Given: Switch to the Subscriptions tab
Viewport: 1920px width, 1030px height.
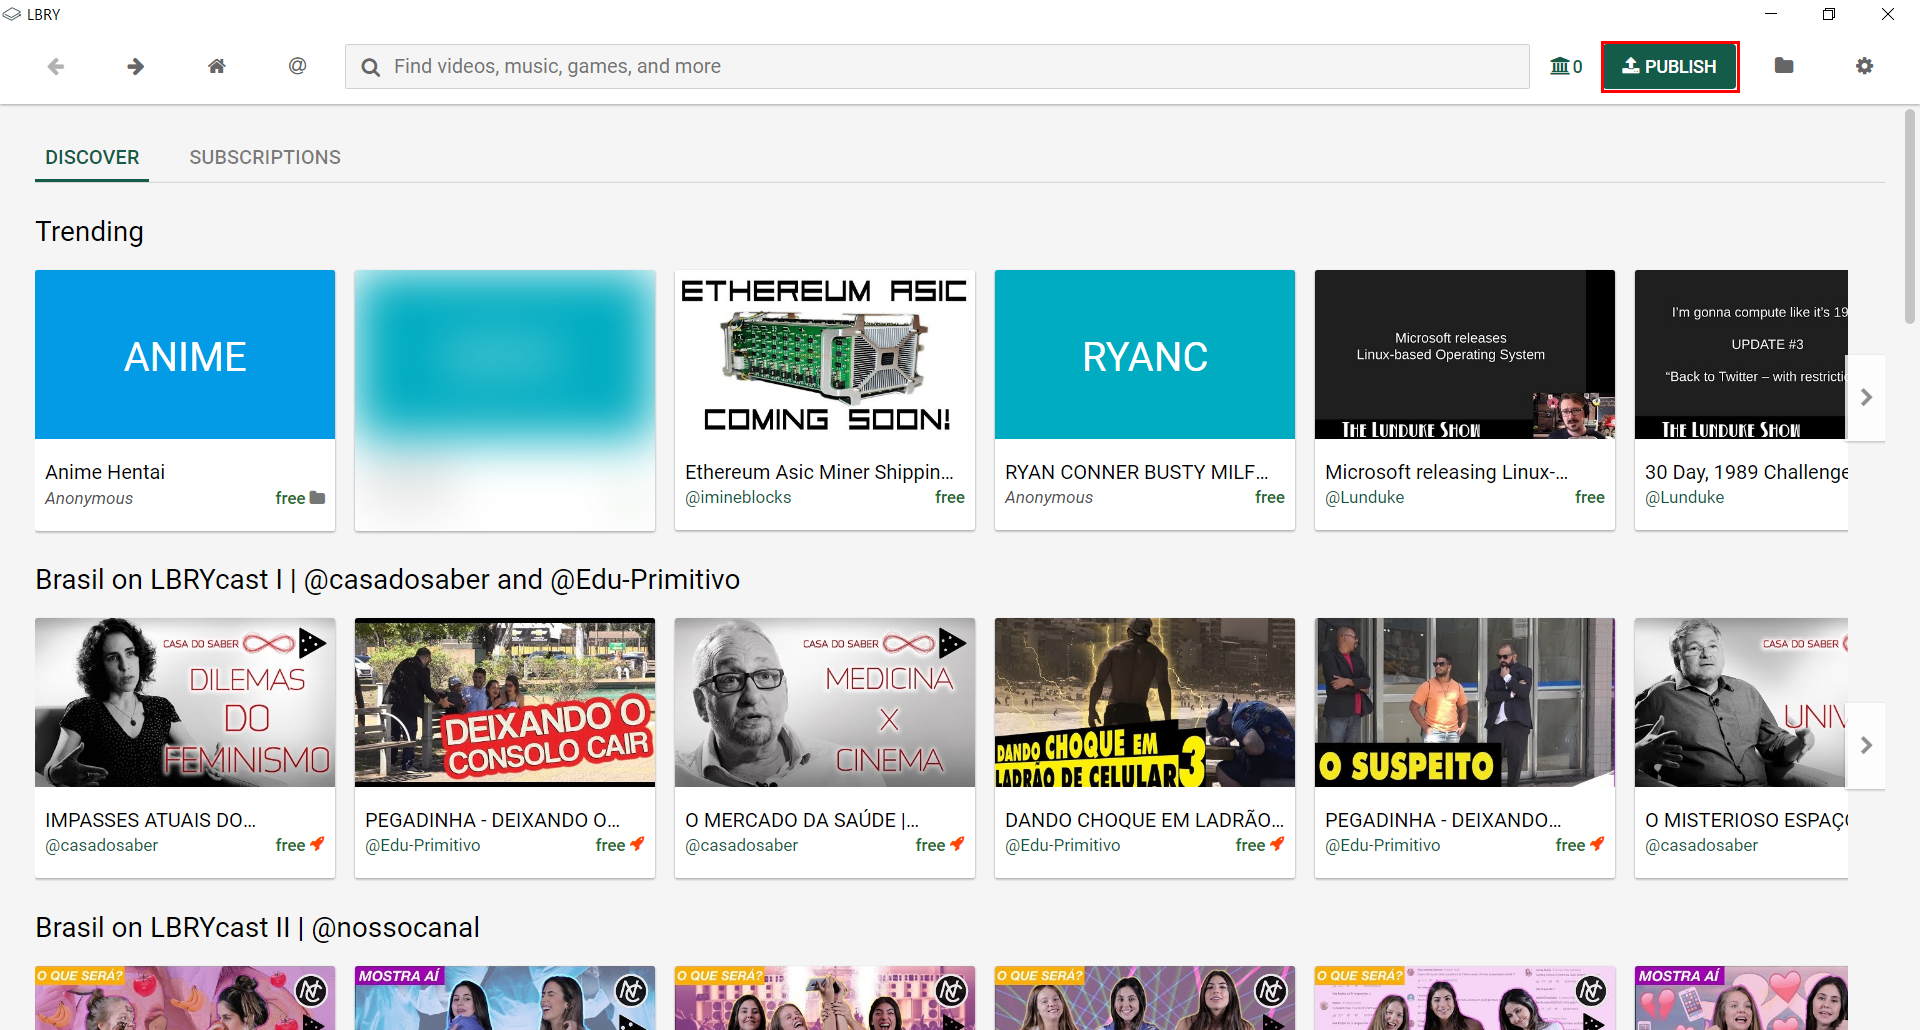Looking at the screenshot, I should point(265,157).
